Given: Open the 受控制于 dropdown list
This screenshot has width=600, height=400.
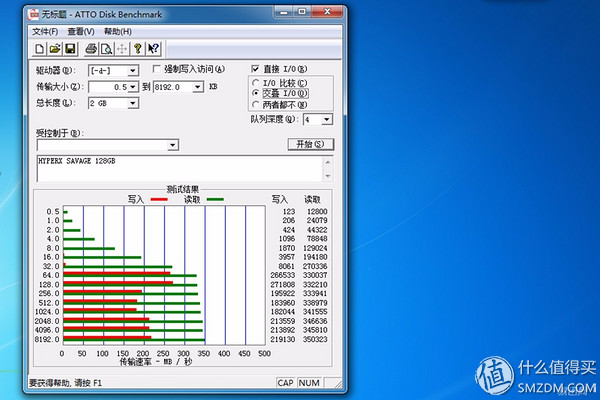Looking at the screenshot, I should [173, 145].
